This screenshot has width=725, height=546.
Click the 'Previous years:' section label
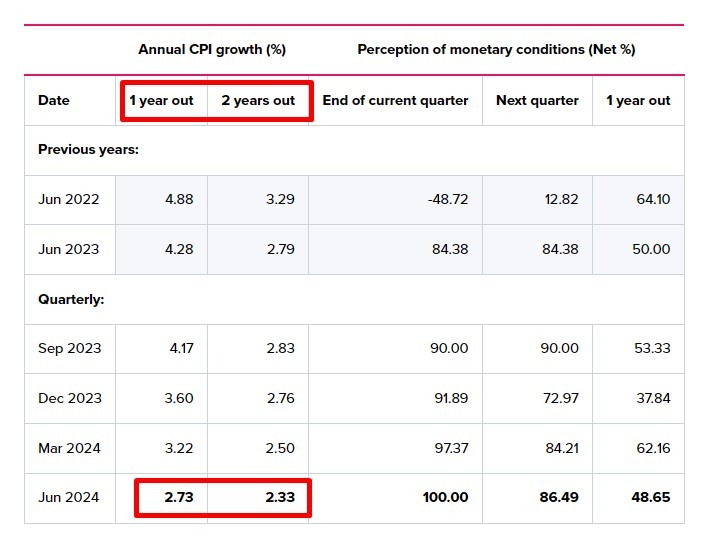pyautogui.click(x=88, y=150)
